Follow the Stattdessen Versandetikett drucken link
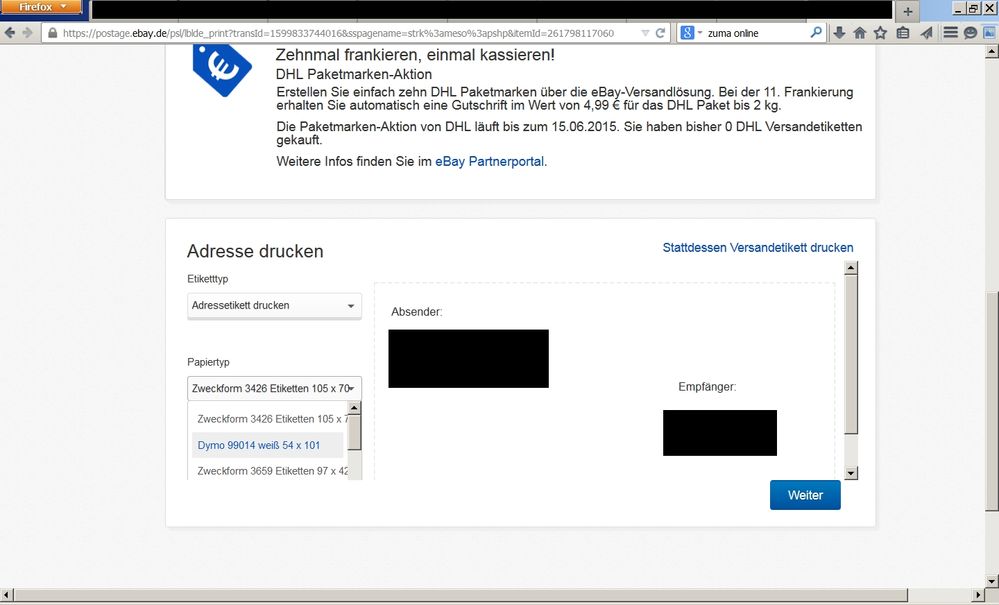Screen dimensions: 999x605 tap(757, 248)
